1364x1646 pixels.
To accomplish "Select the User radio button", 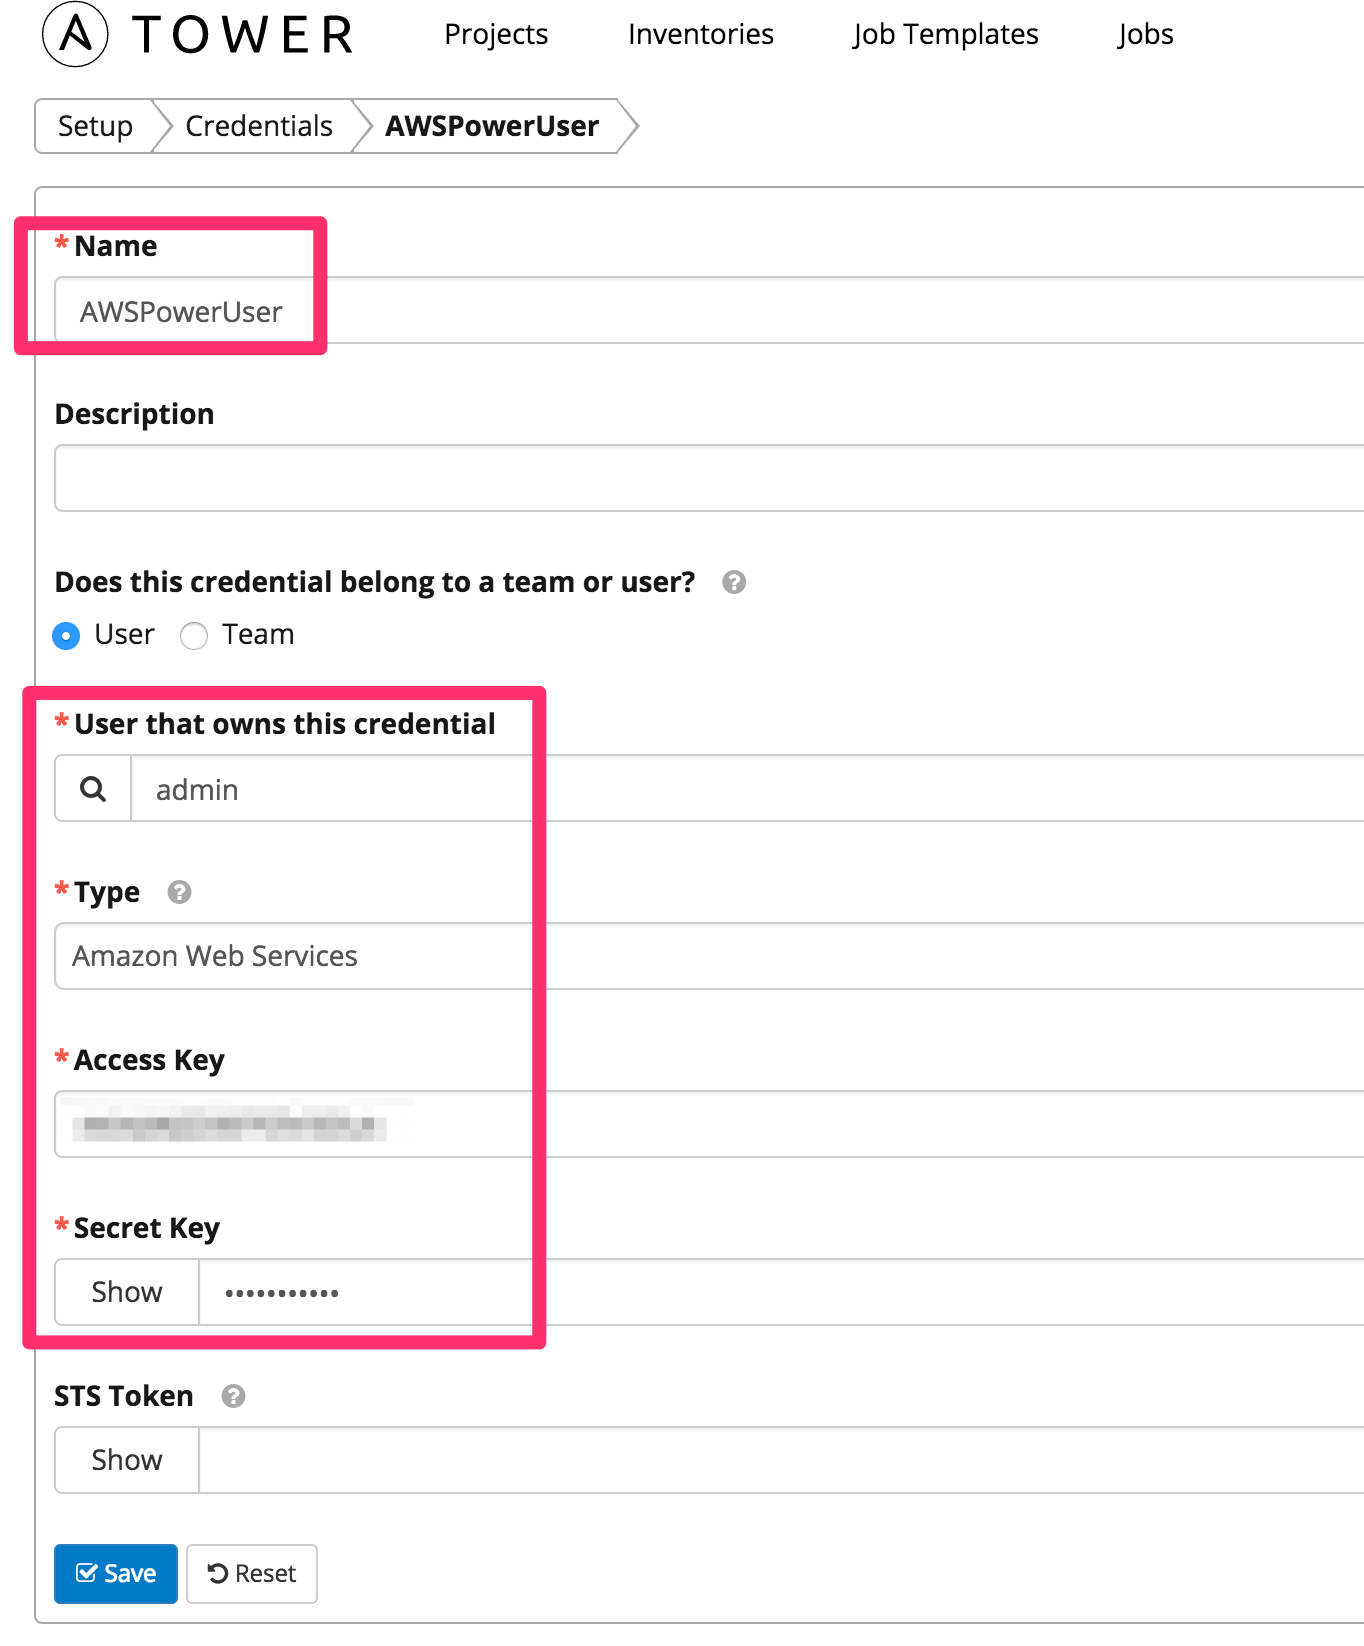I will point(65,635).
